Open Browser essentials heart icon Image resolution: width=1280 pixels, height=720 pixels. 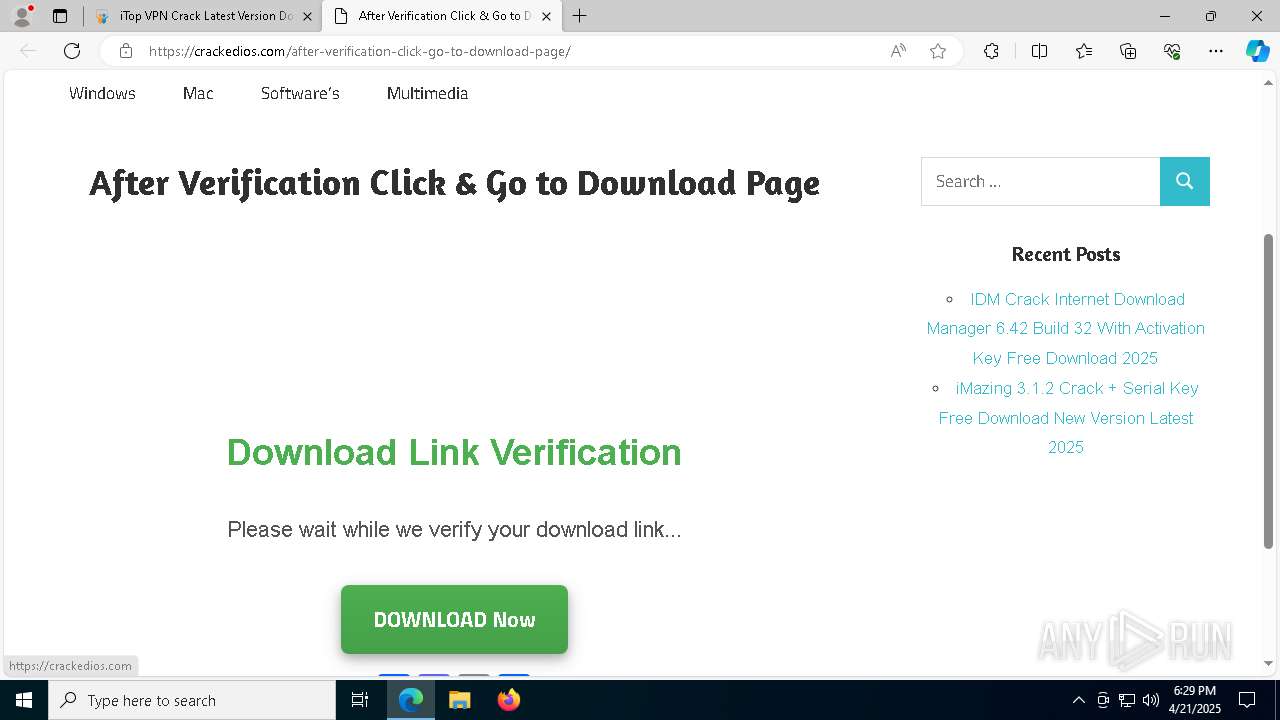[x=1172, y=51]
